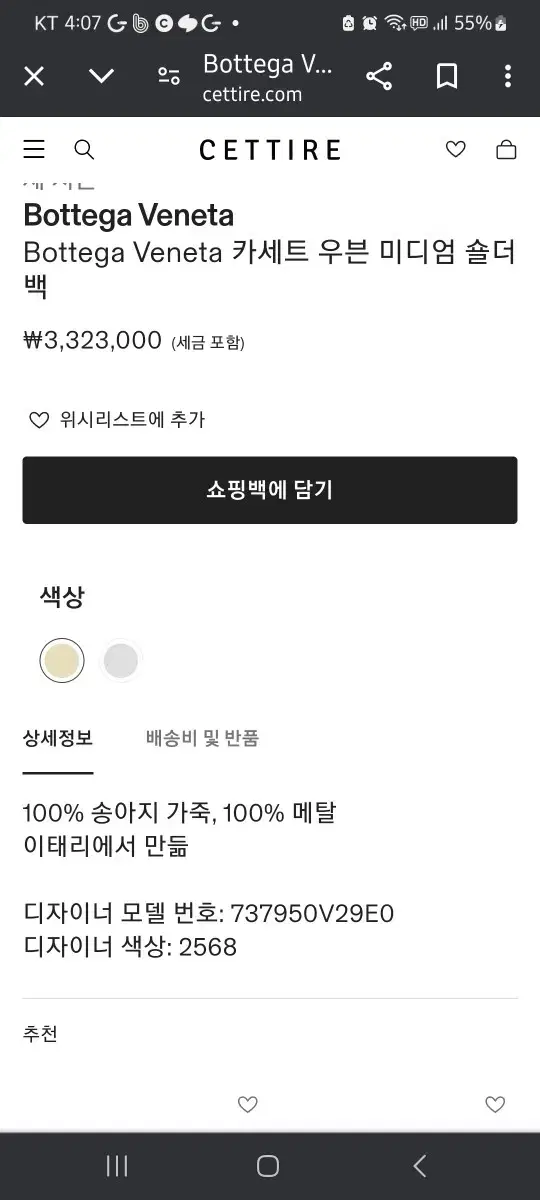
Task: Close the in-app browser tab
Action: tap(34, 76)
